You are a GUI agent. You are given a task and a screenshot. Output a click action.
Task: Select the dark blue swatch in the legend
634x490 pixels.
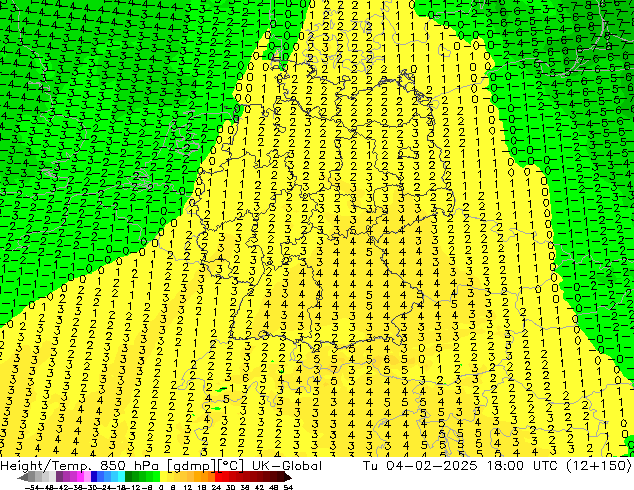coord(94,477)
